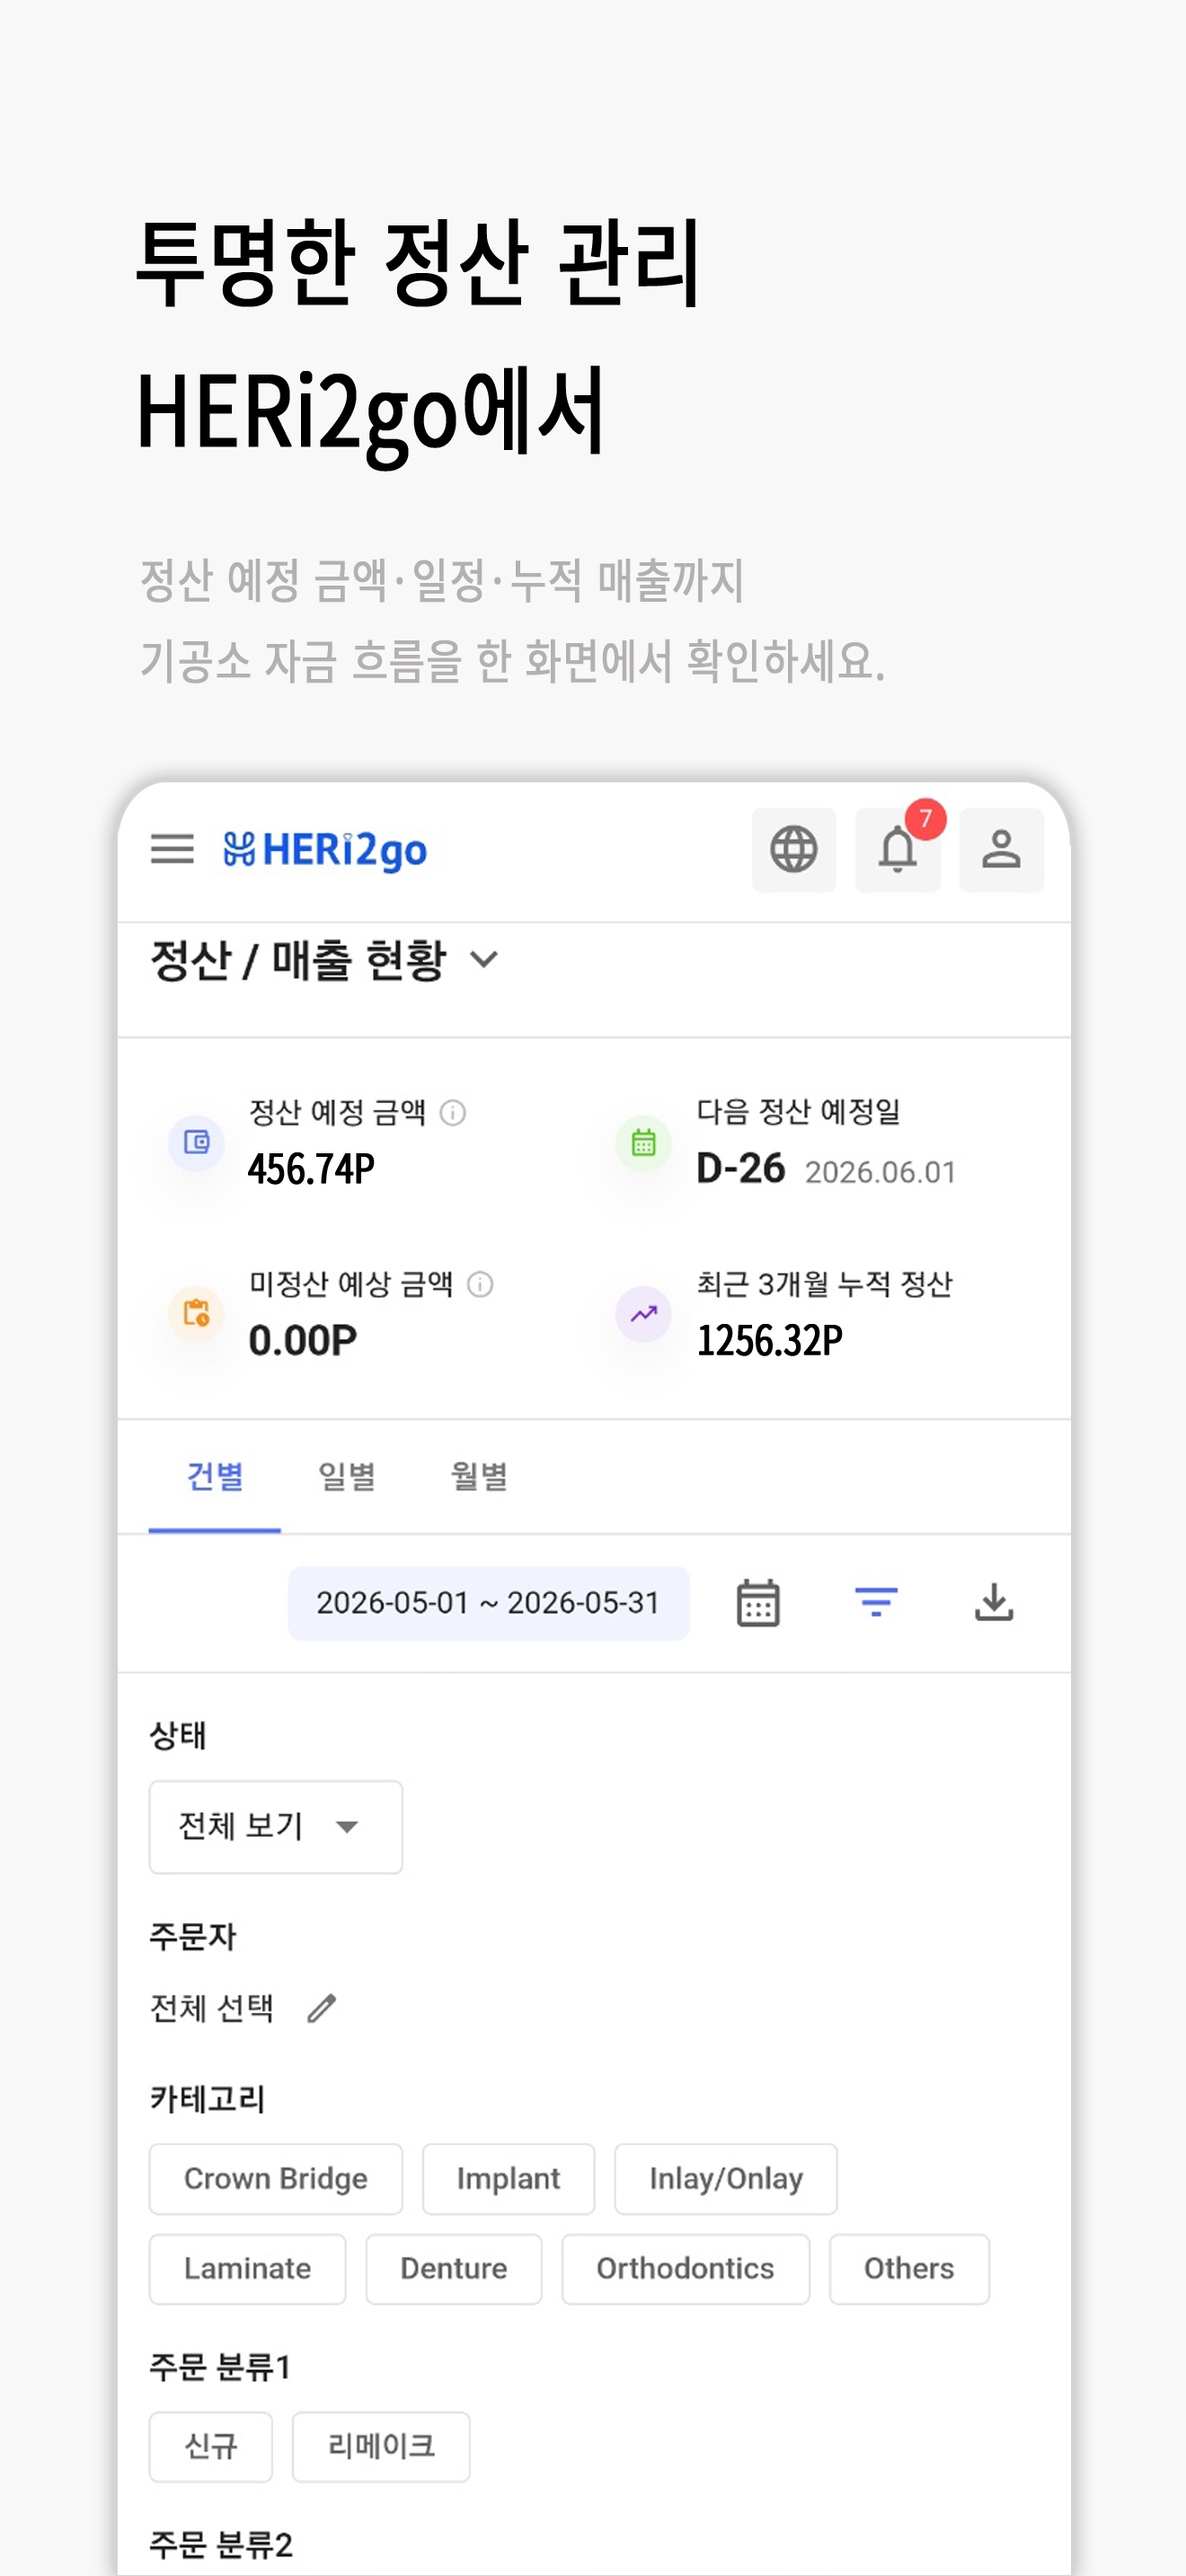
Task: Click the 1256.32P cumulative settlement value
Action: point(770,1340)
